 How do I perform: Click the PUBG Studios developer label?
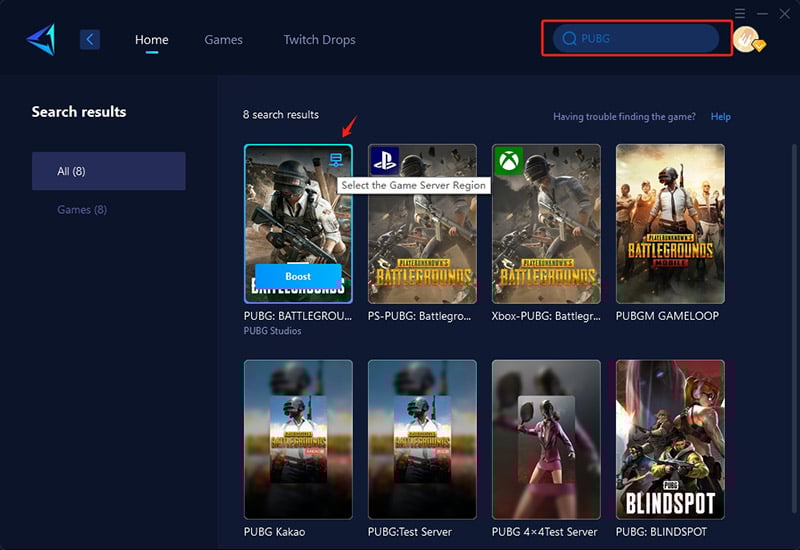coord(272,331)
